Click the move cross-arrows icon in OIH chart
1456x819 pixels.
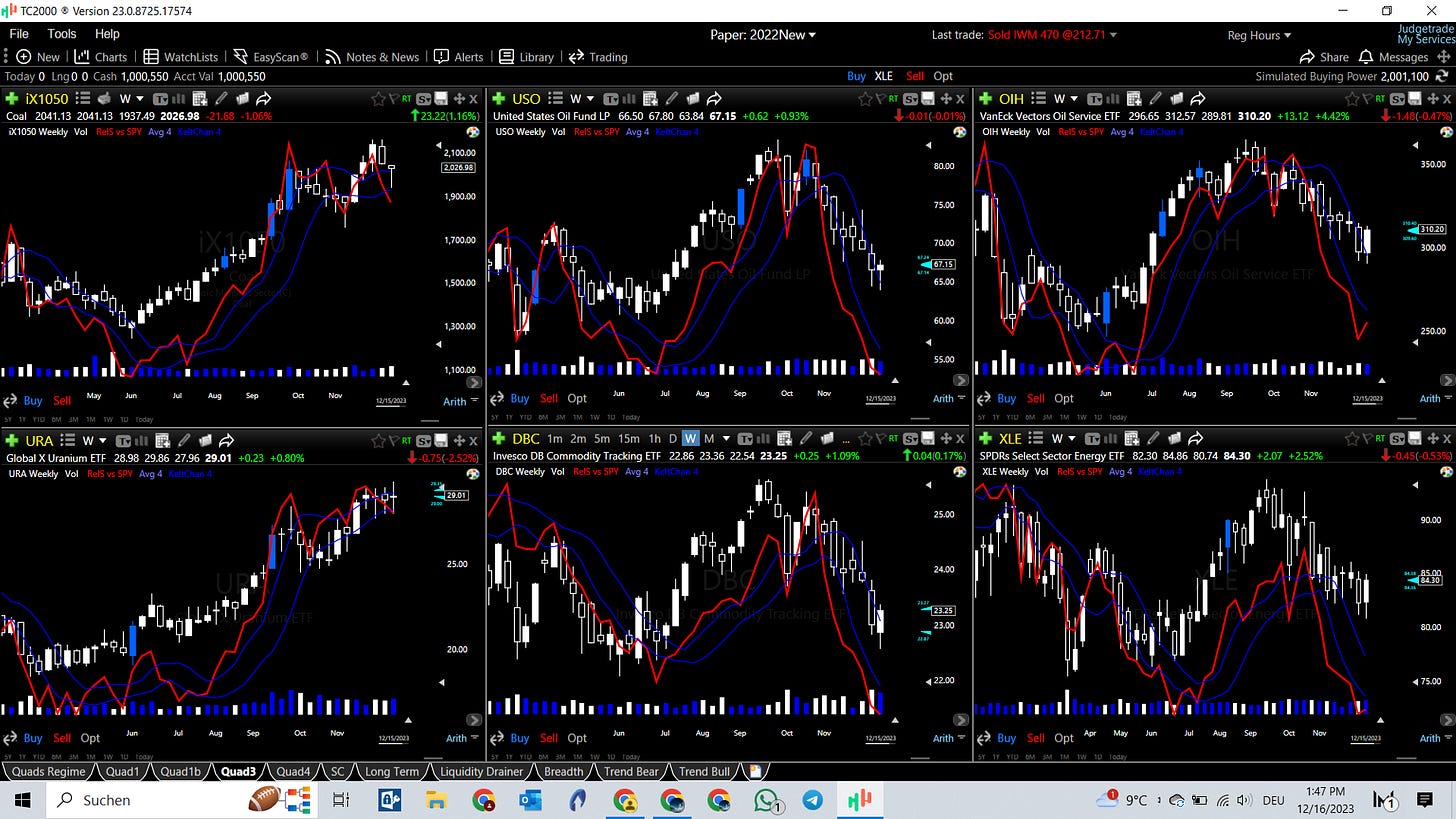[1432, 99]
